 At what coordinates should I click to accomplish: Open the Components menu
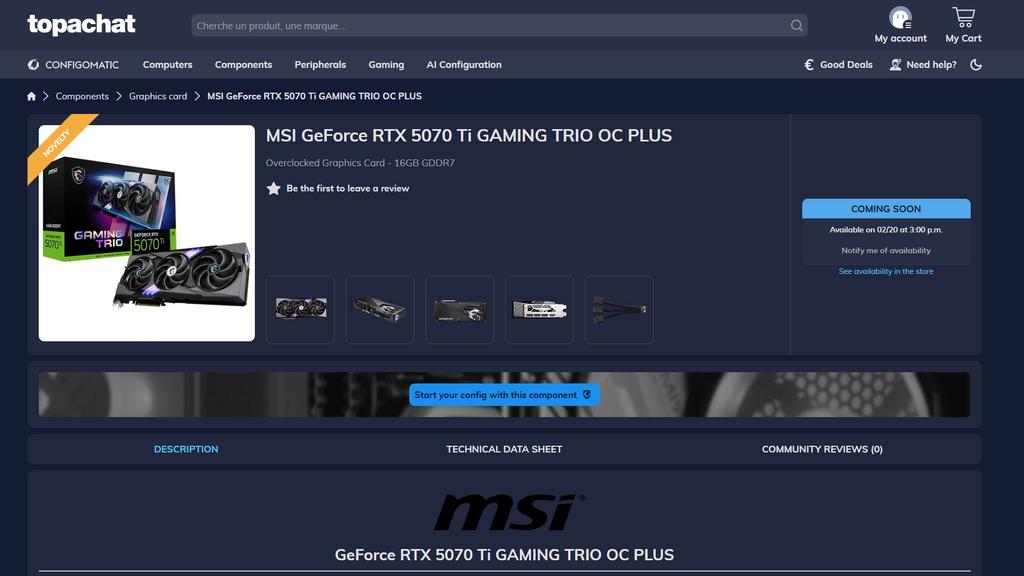[x=243, y=65]
